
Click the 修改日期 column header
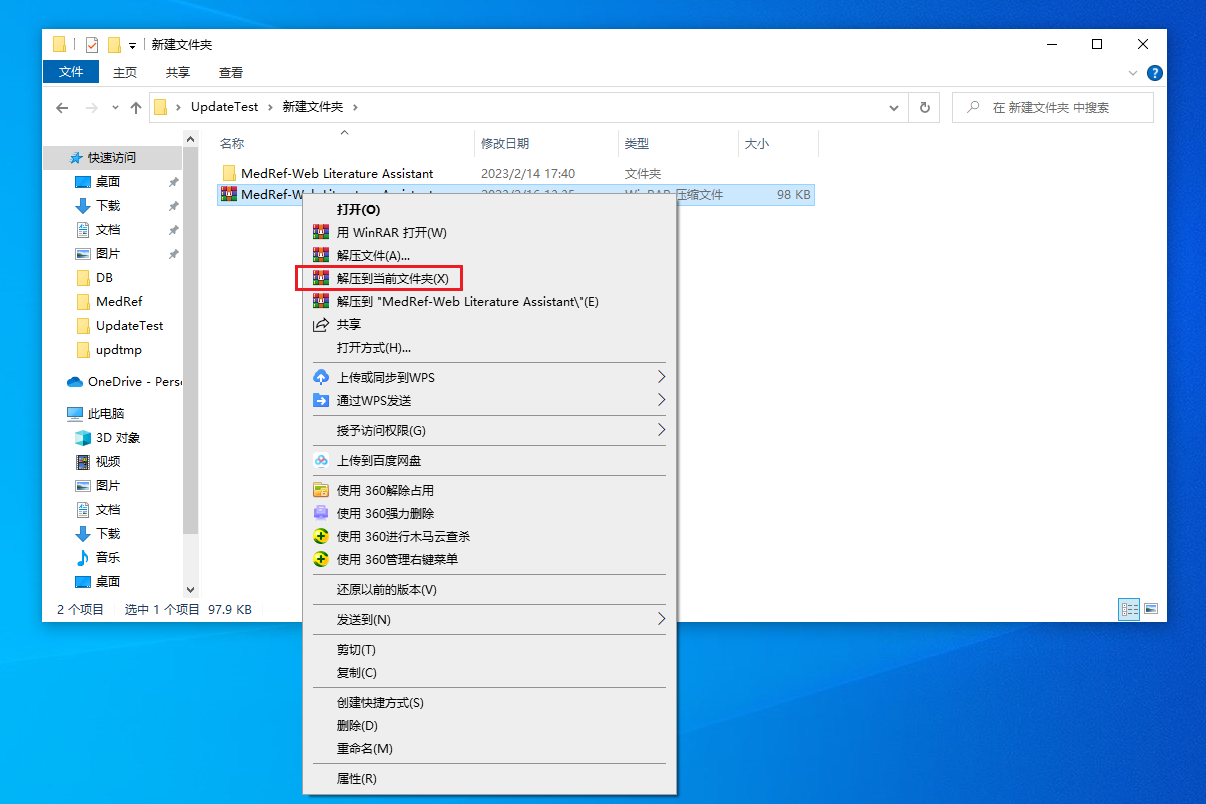(x=505, y=144)
